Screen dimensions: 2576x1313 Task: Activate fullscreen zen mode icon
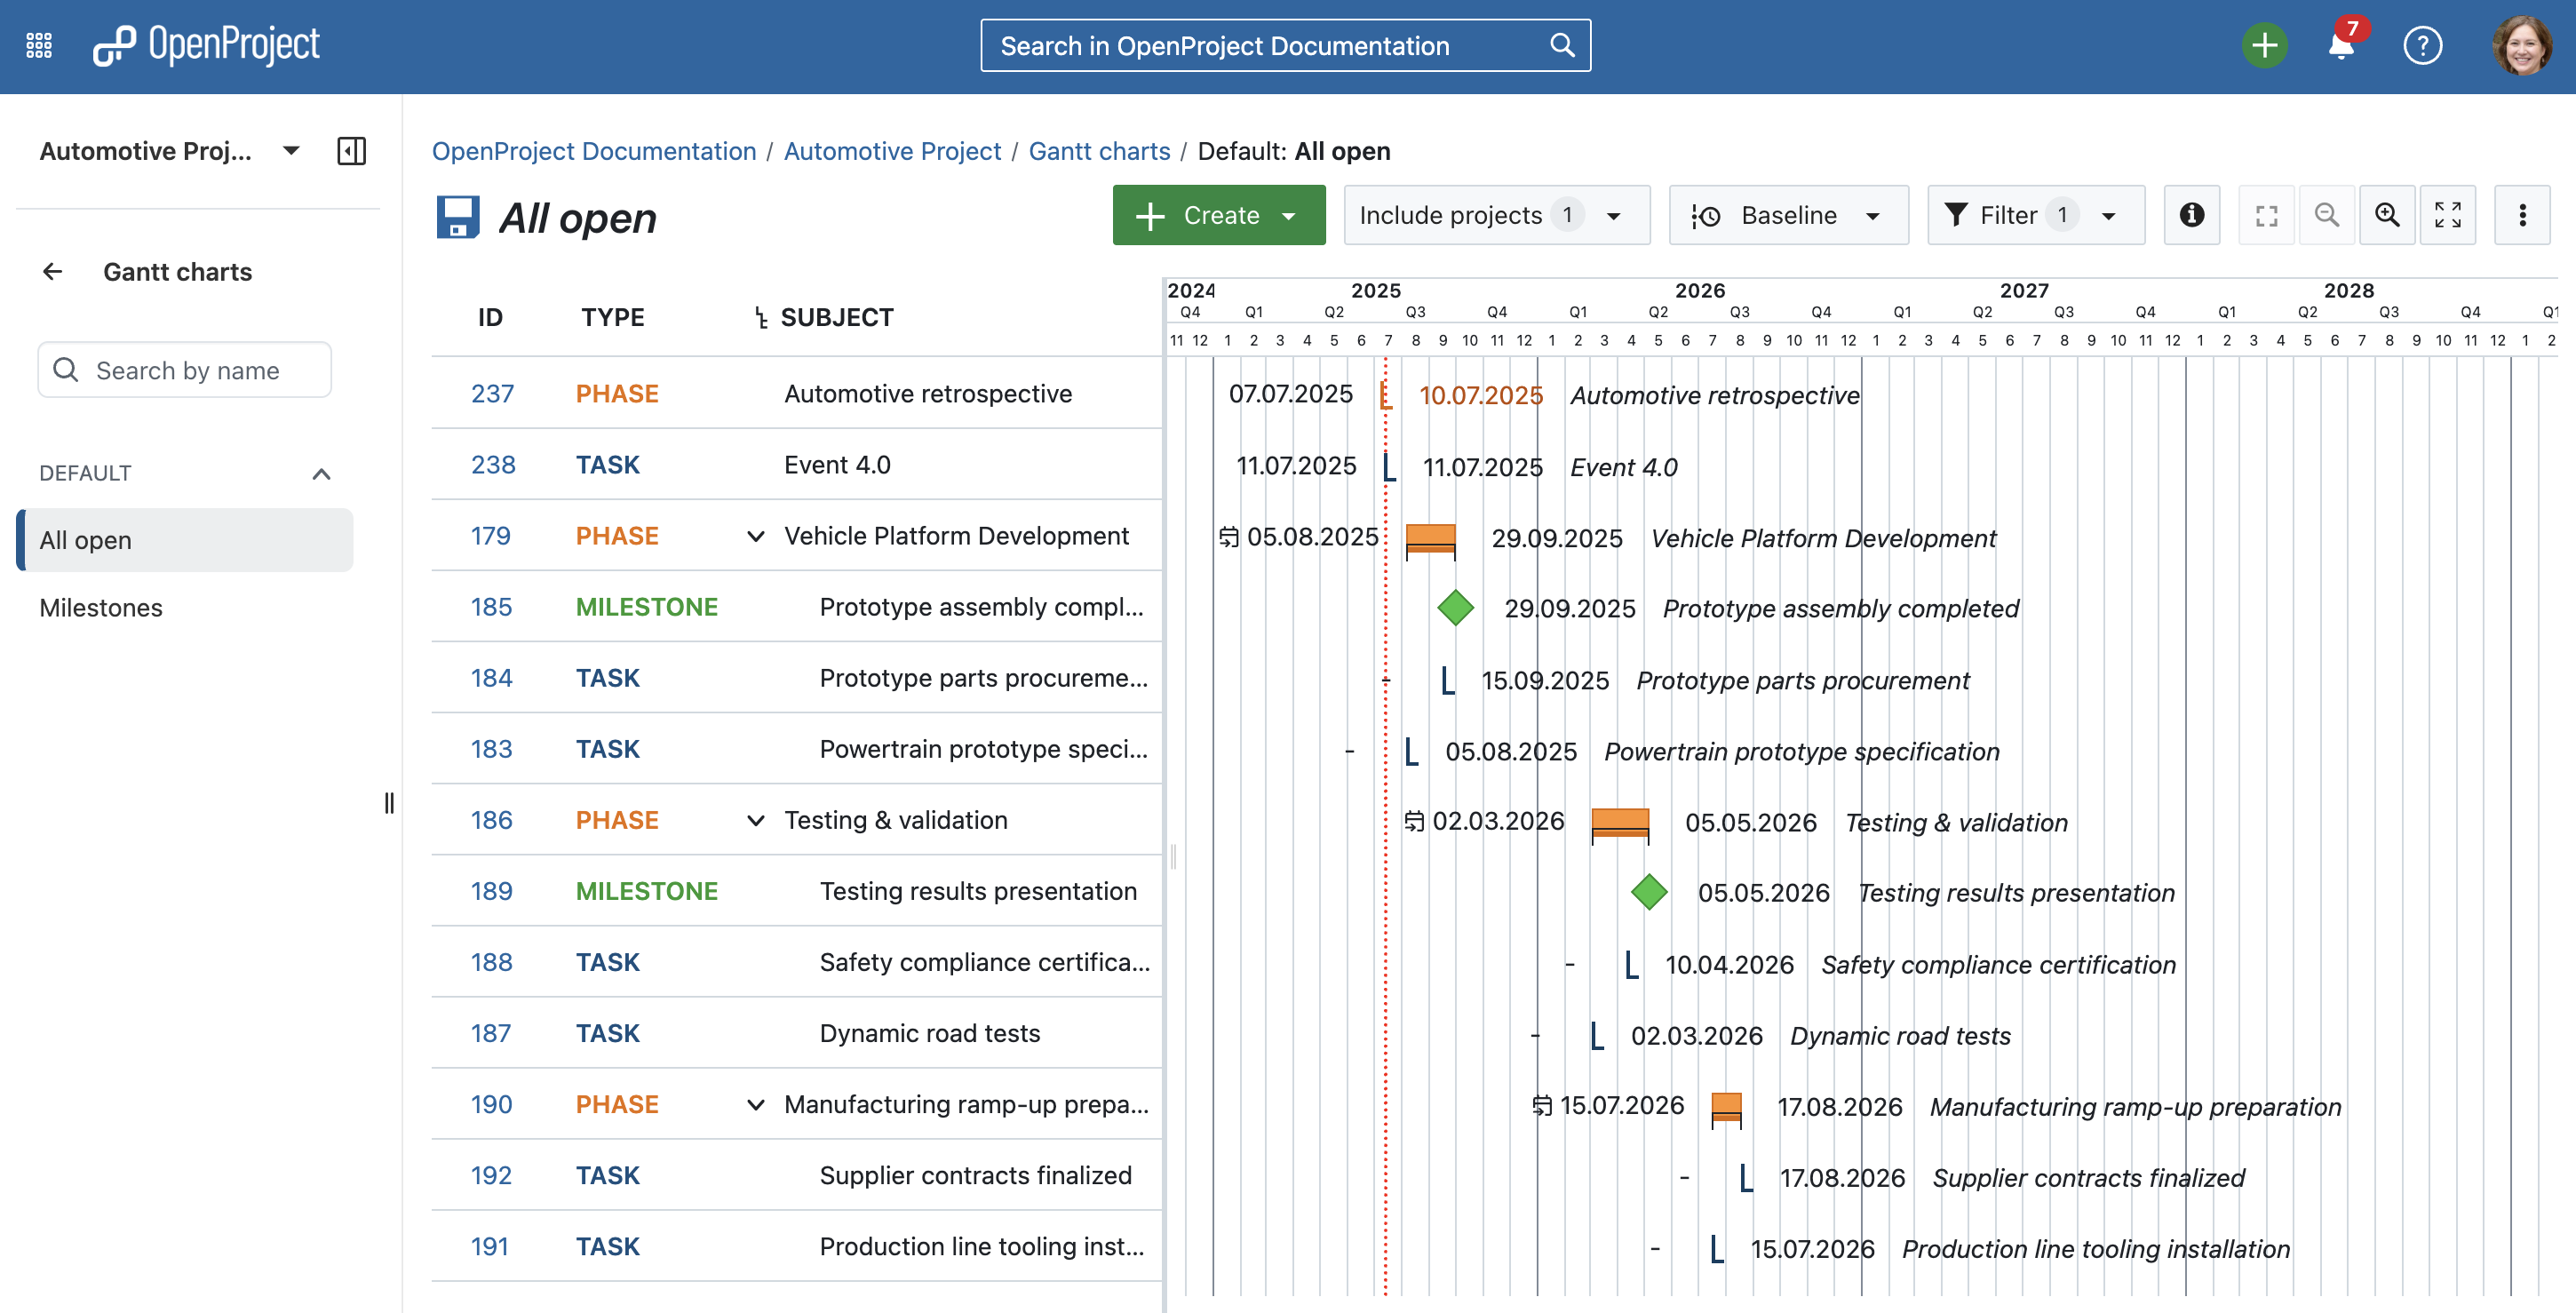(2447, 215)
